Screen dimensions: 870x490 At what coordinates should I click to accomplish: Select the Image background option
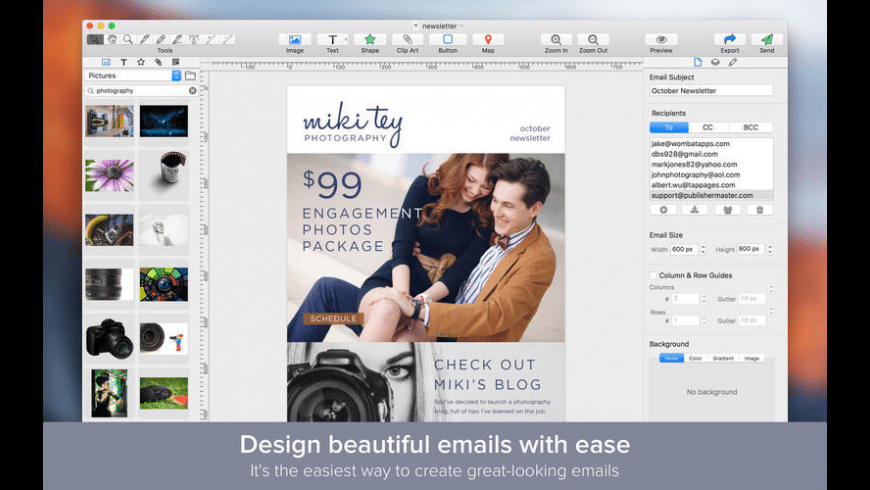(752, 358)
